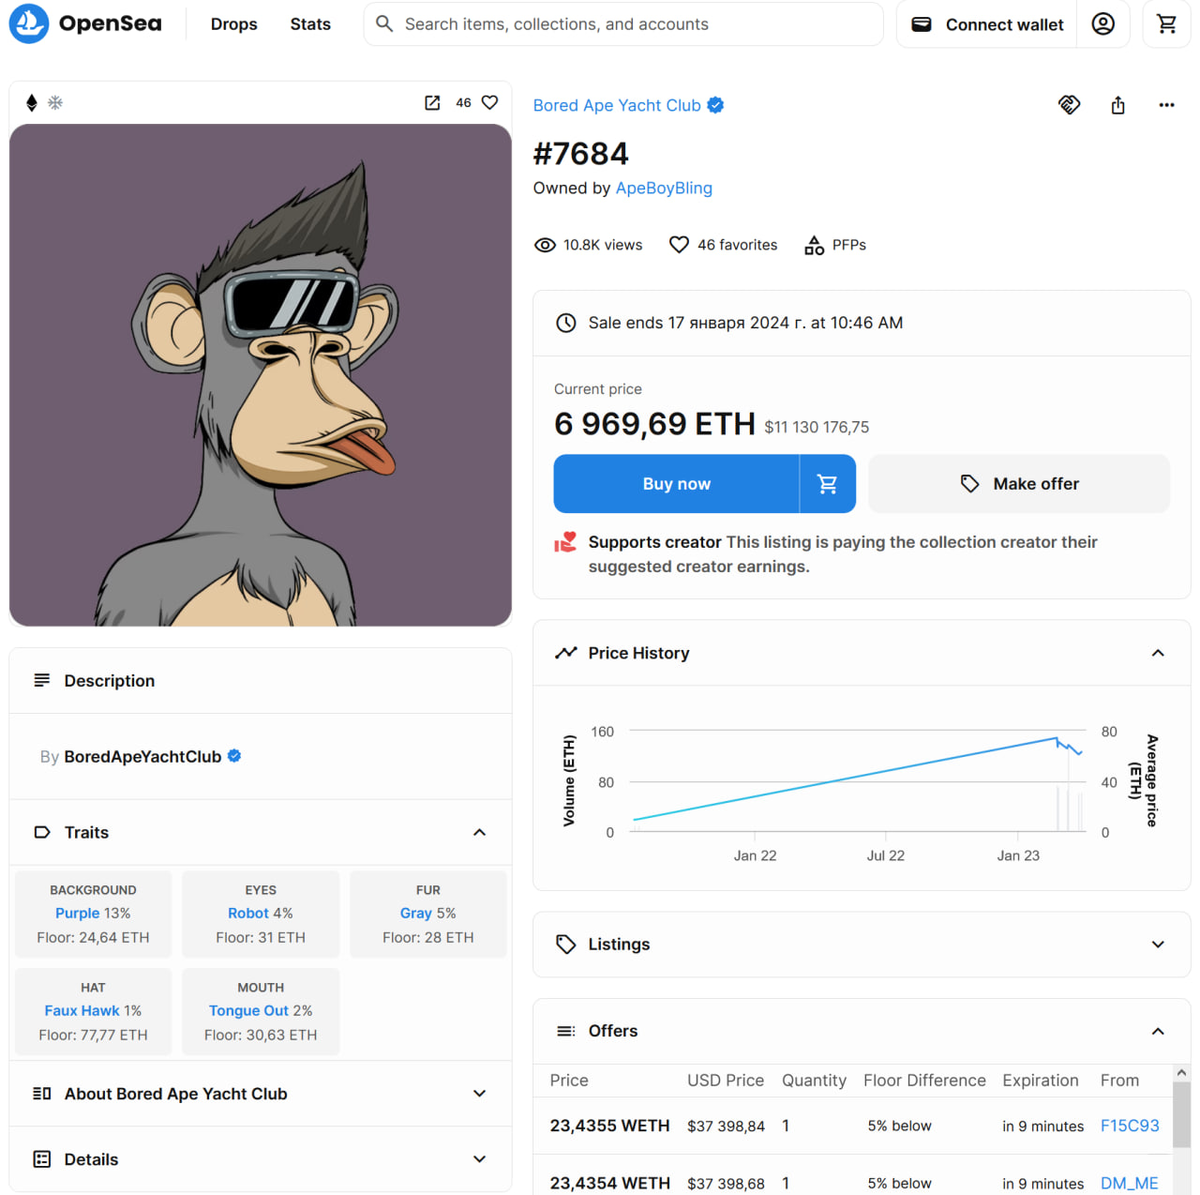Open offer sender F15C93 link
The width and height of the screenshot is (1200, 1195).
point(1130,1126)
